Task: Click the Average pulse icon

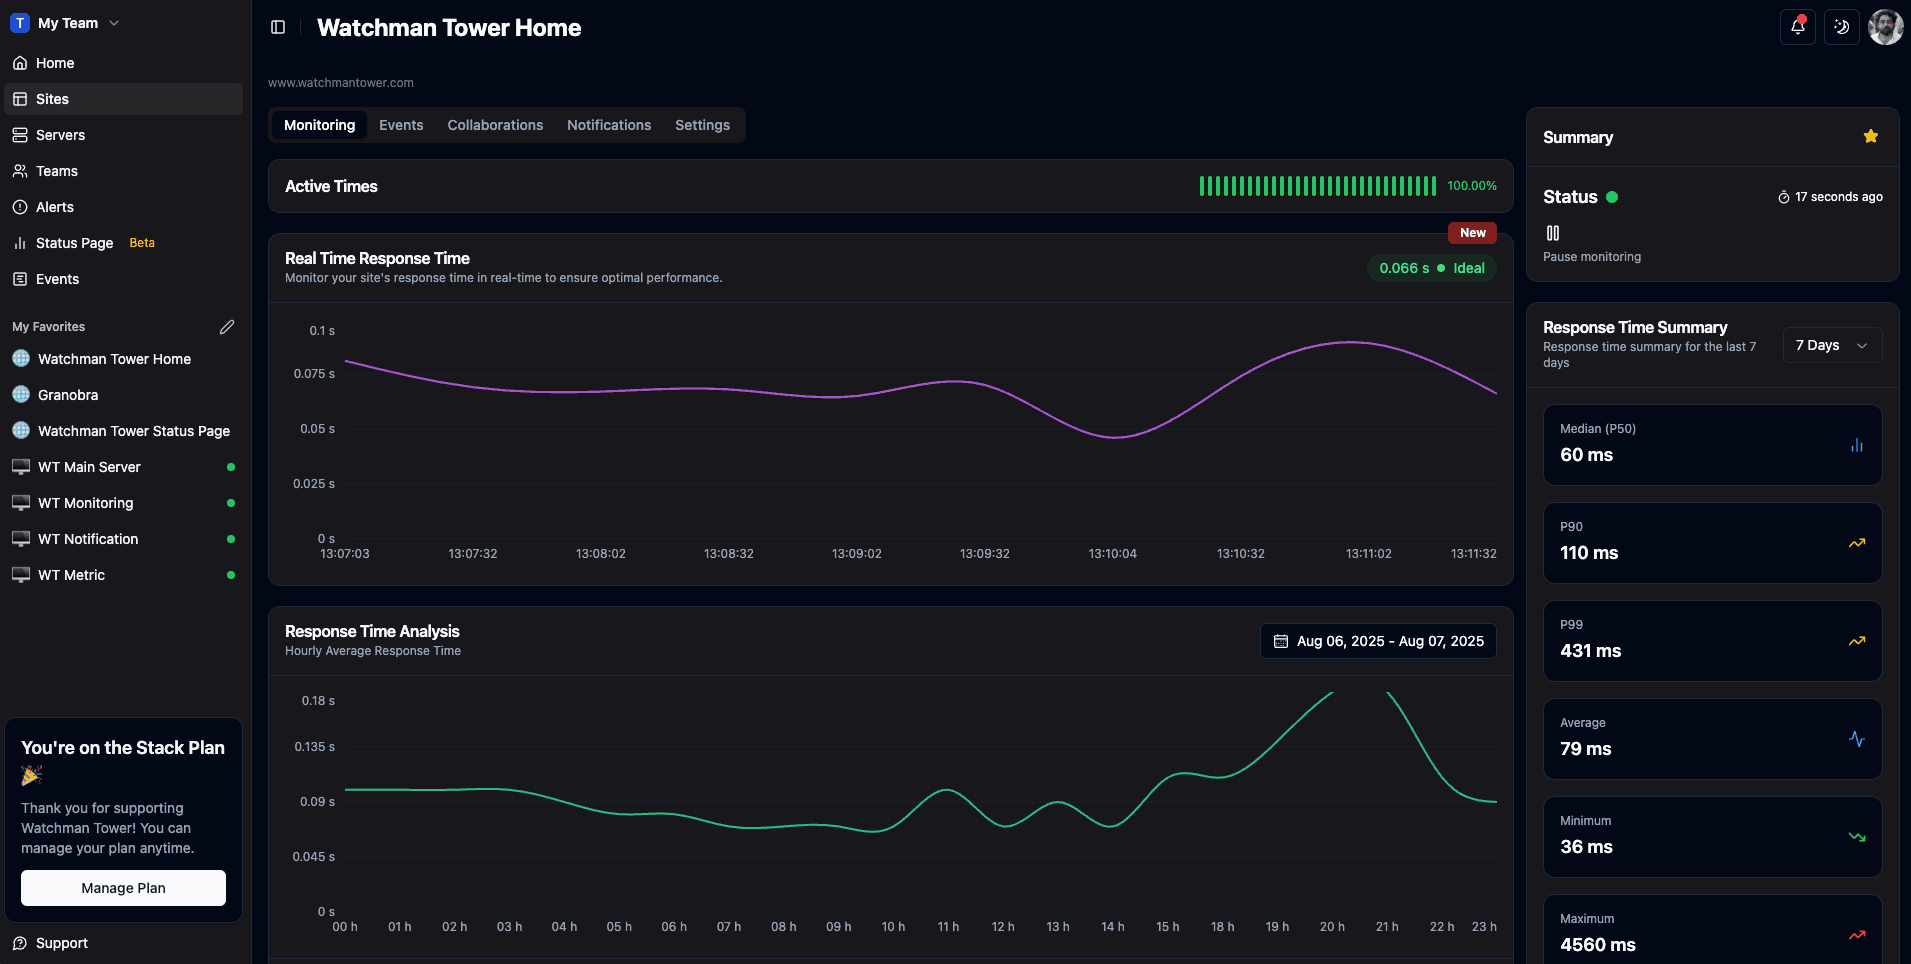Action: click(1856, 739)
